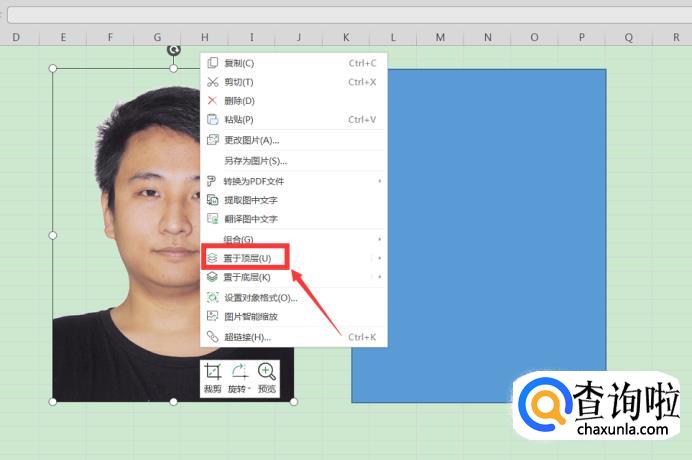Click the PDF convert icon
The width and height of the screenshot is (692, 460).
point(212,181)
